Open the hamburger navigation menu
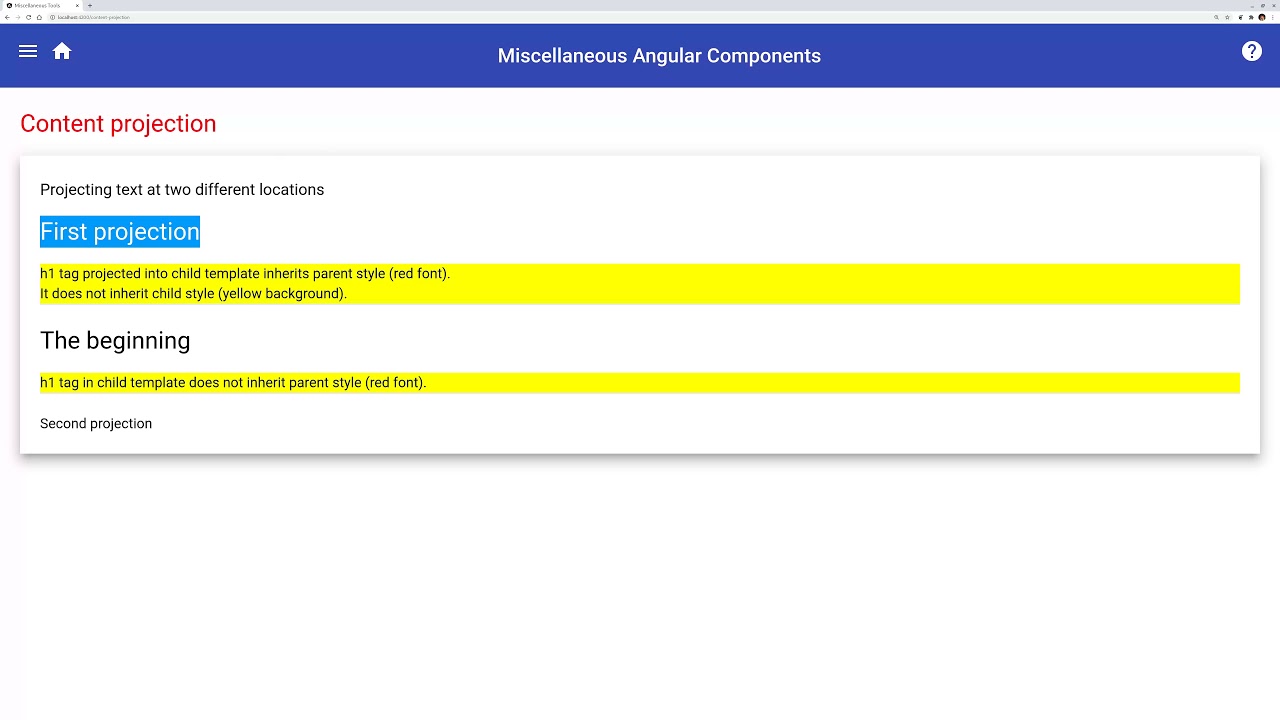The height and width of the screenshot is (720, 1280). click(x=28, y=51)
